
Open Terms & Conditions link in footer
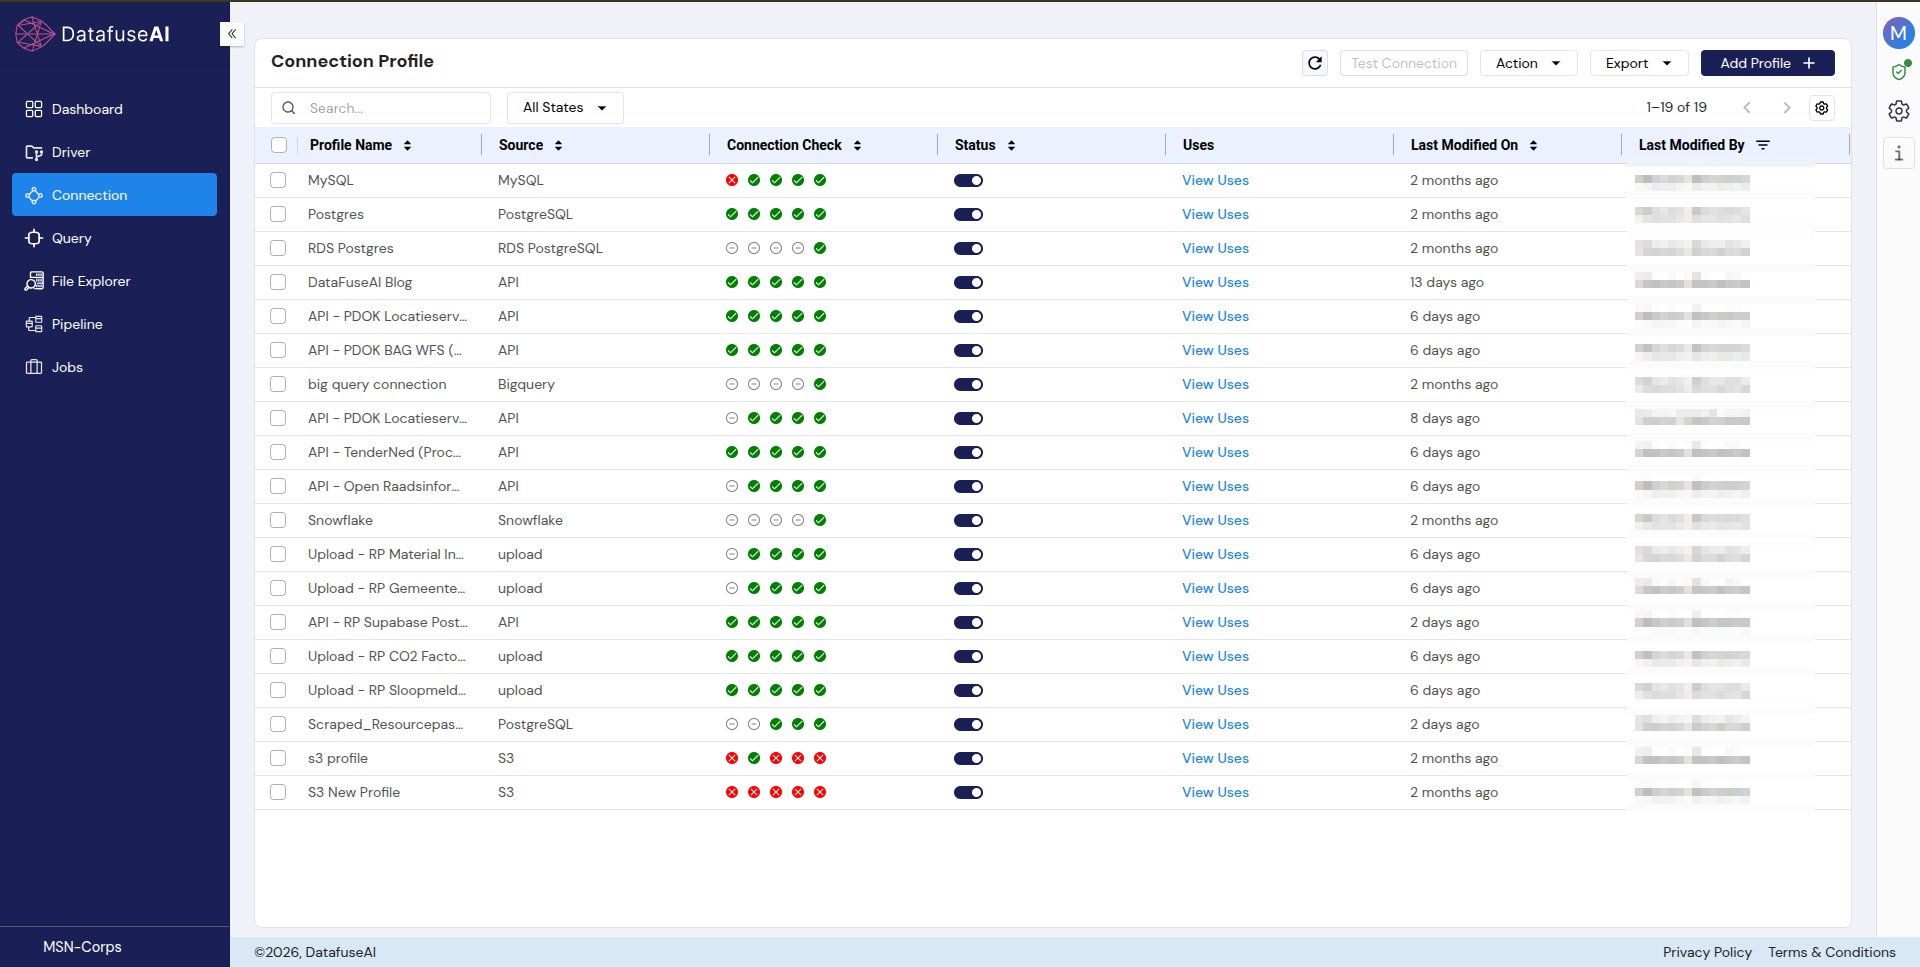tap(1831, 952)
